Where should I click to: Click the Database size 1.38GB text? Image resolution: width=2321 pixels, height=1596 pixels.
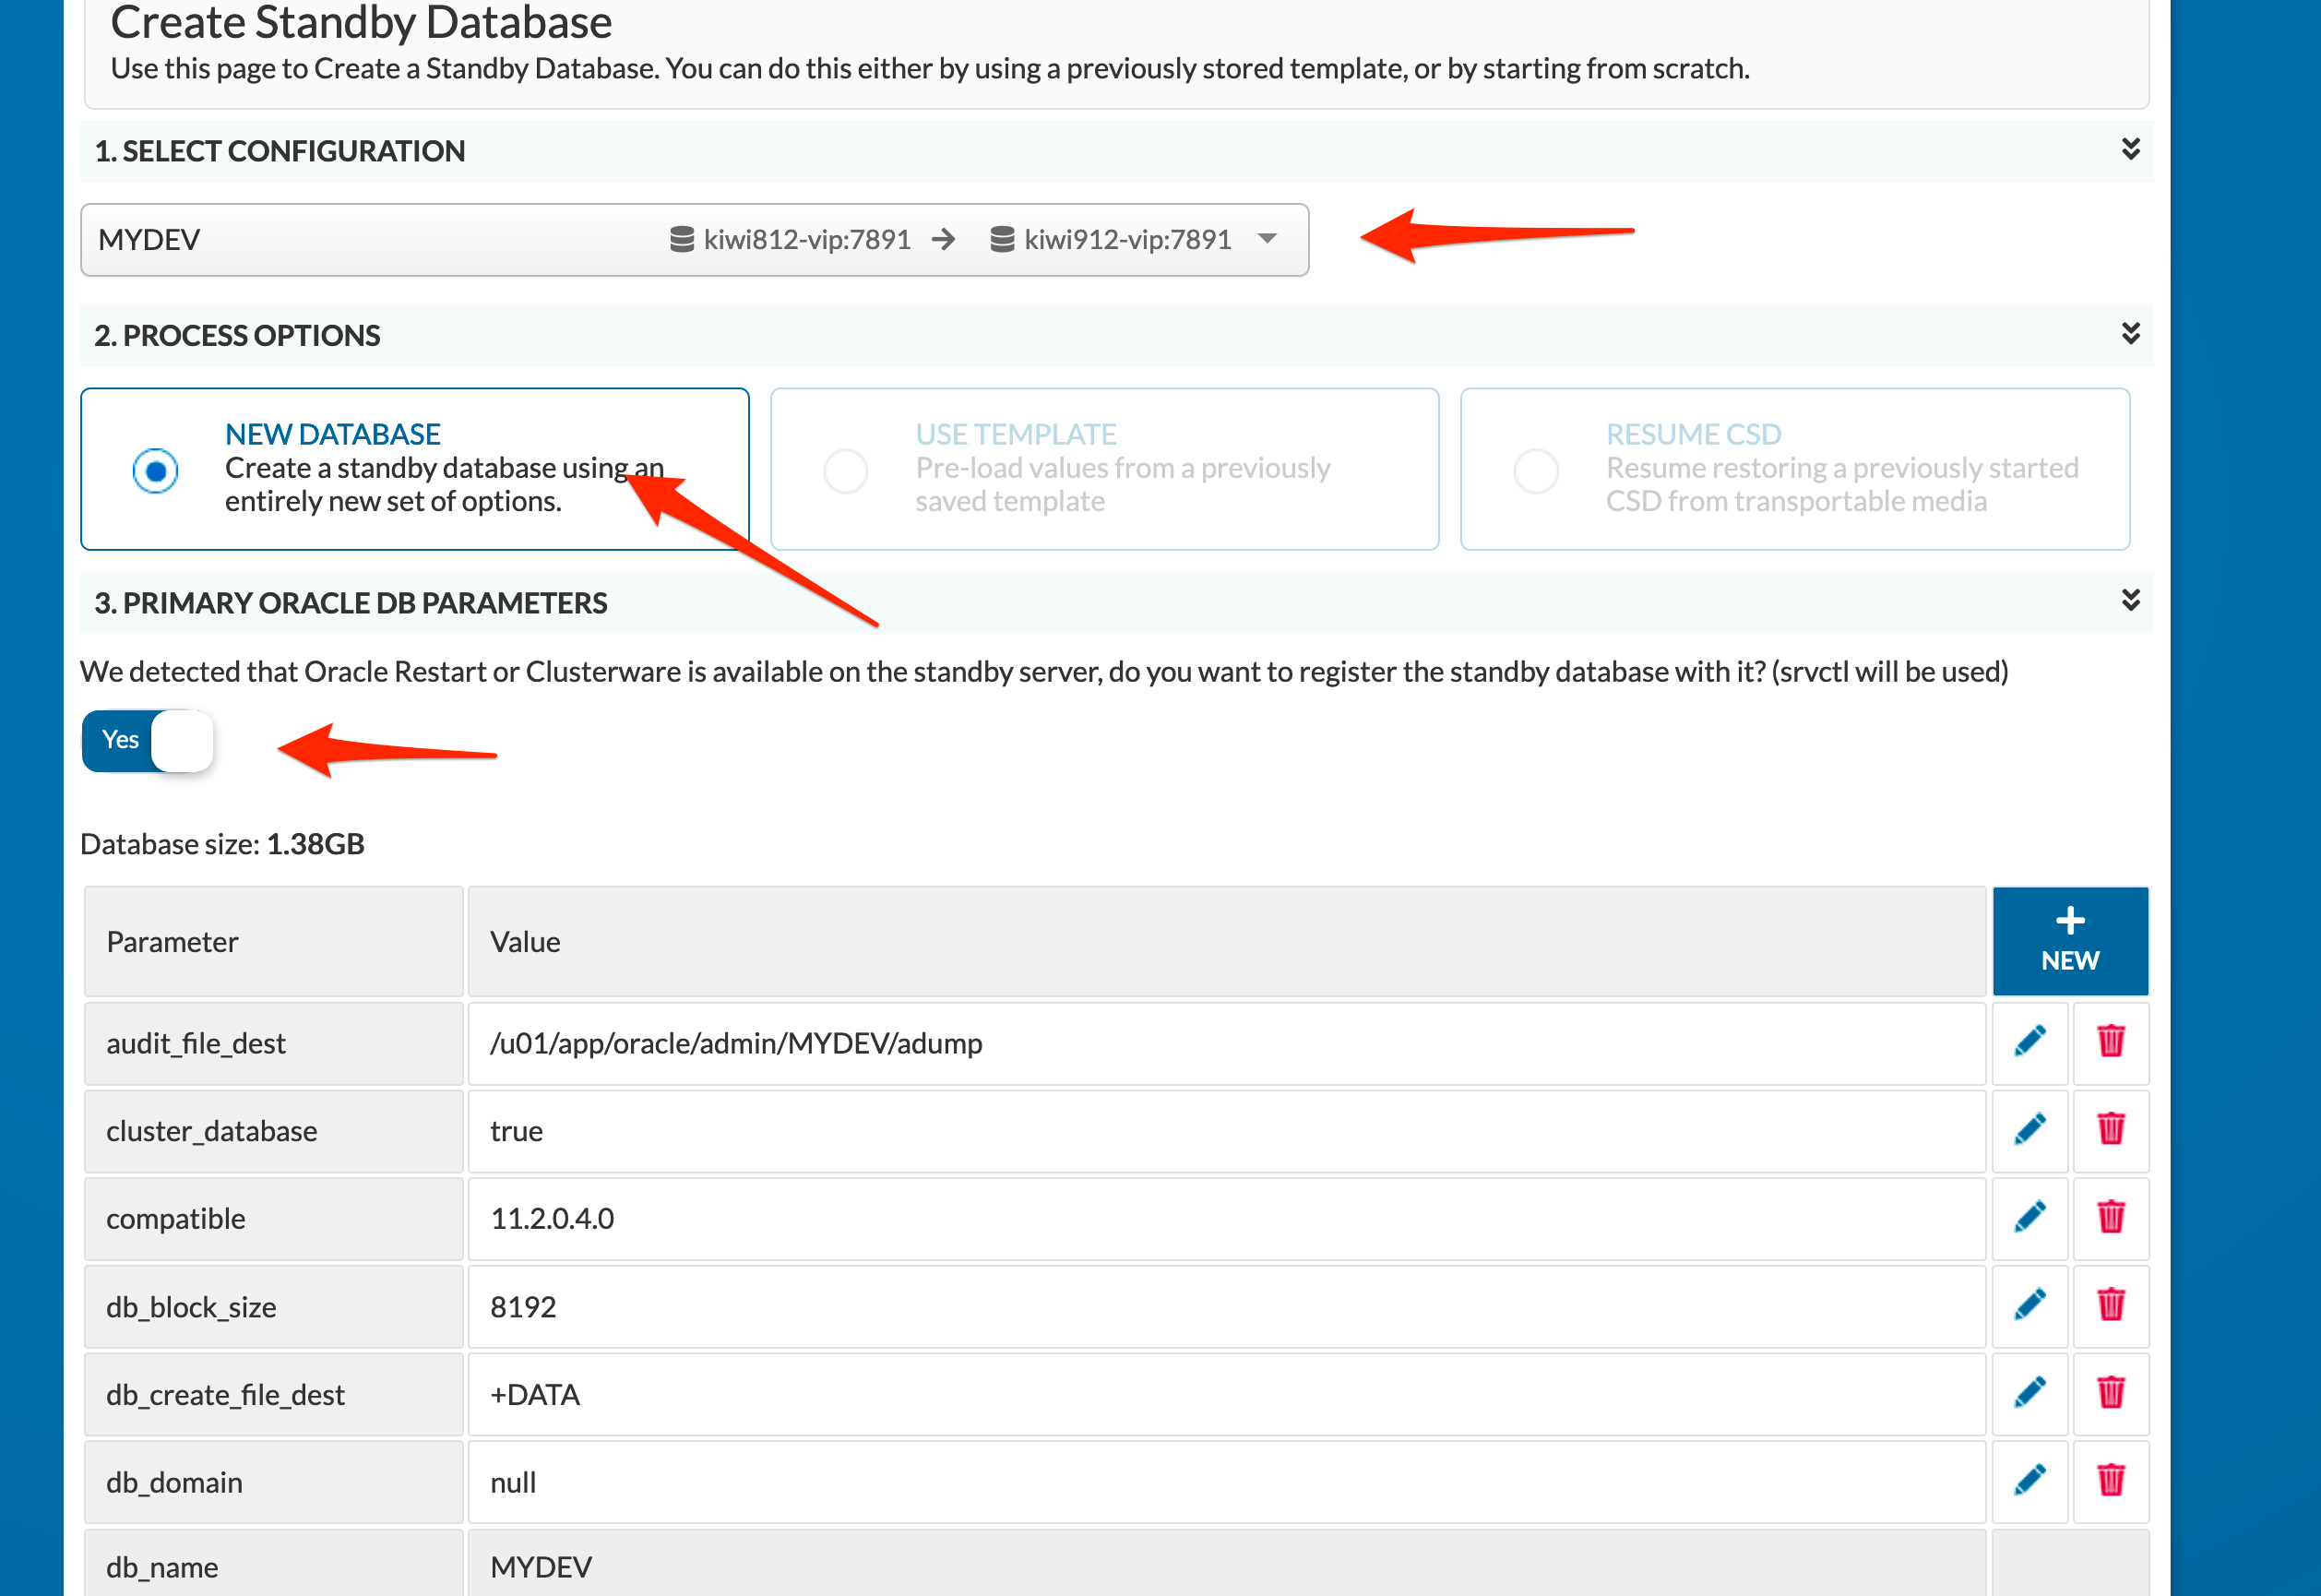pos(222,844)
